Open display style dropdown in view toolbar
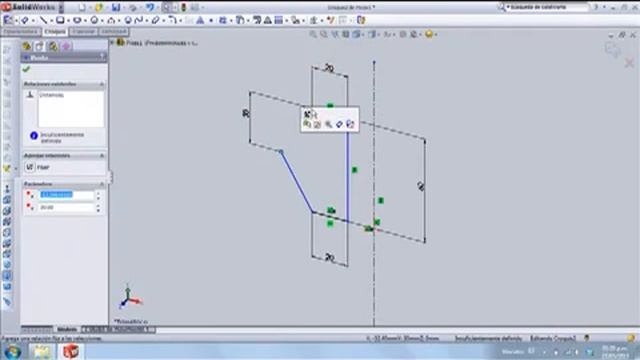The width and height of the screenshot is (640, 360). pos(378,35)
